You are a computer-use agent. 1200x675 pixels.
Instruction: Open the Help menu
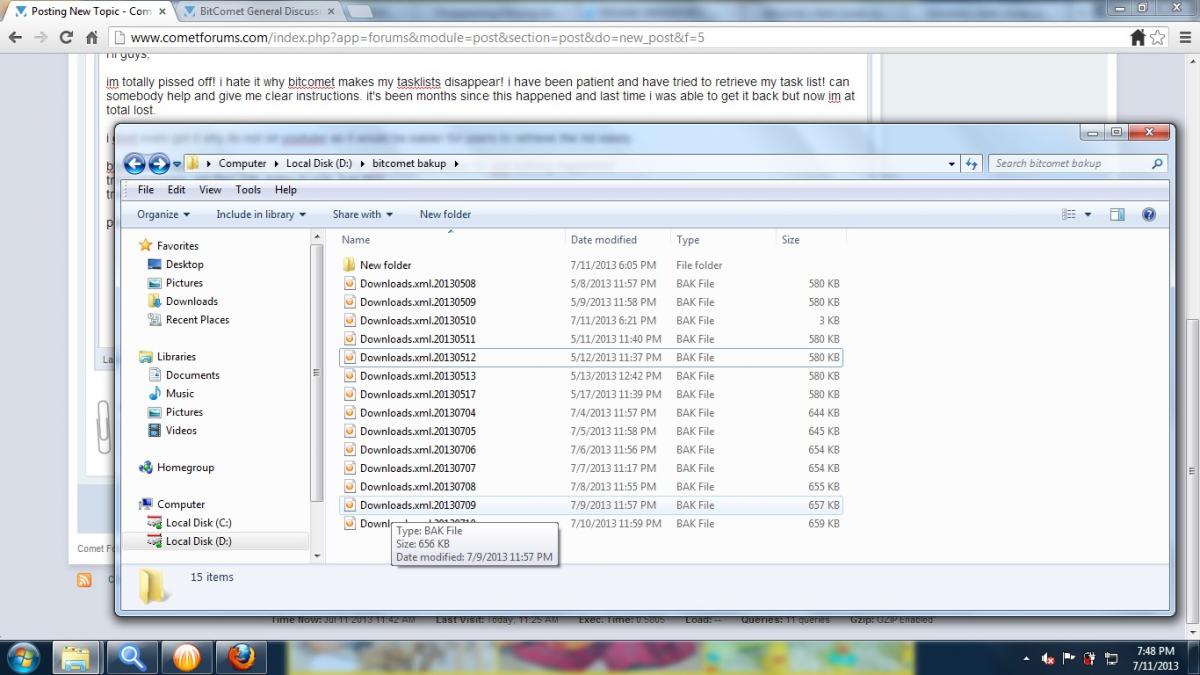[286, 189]
